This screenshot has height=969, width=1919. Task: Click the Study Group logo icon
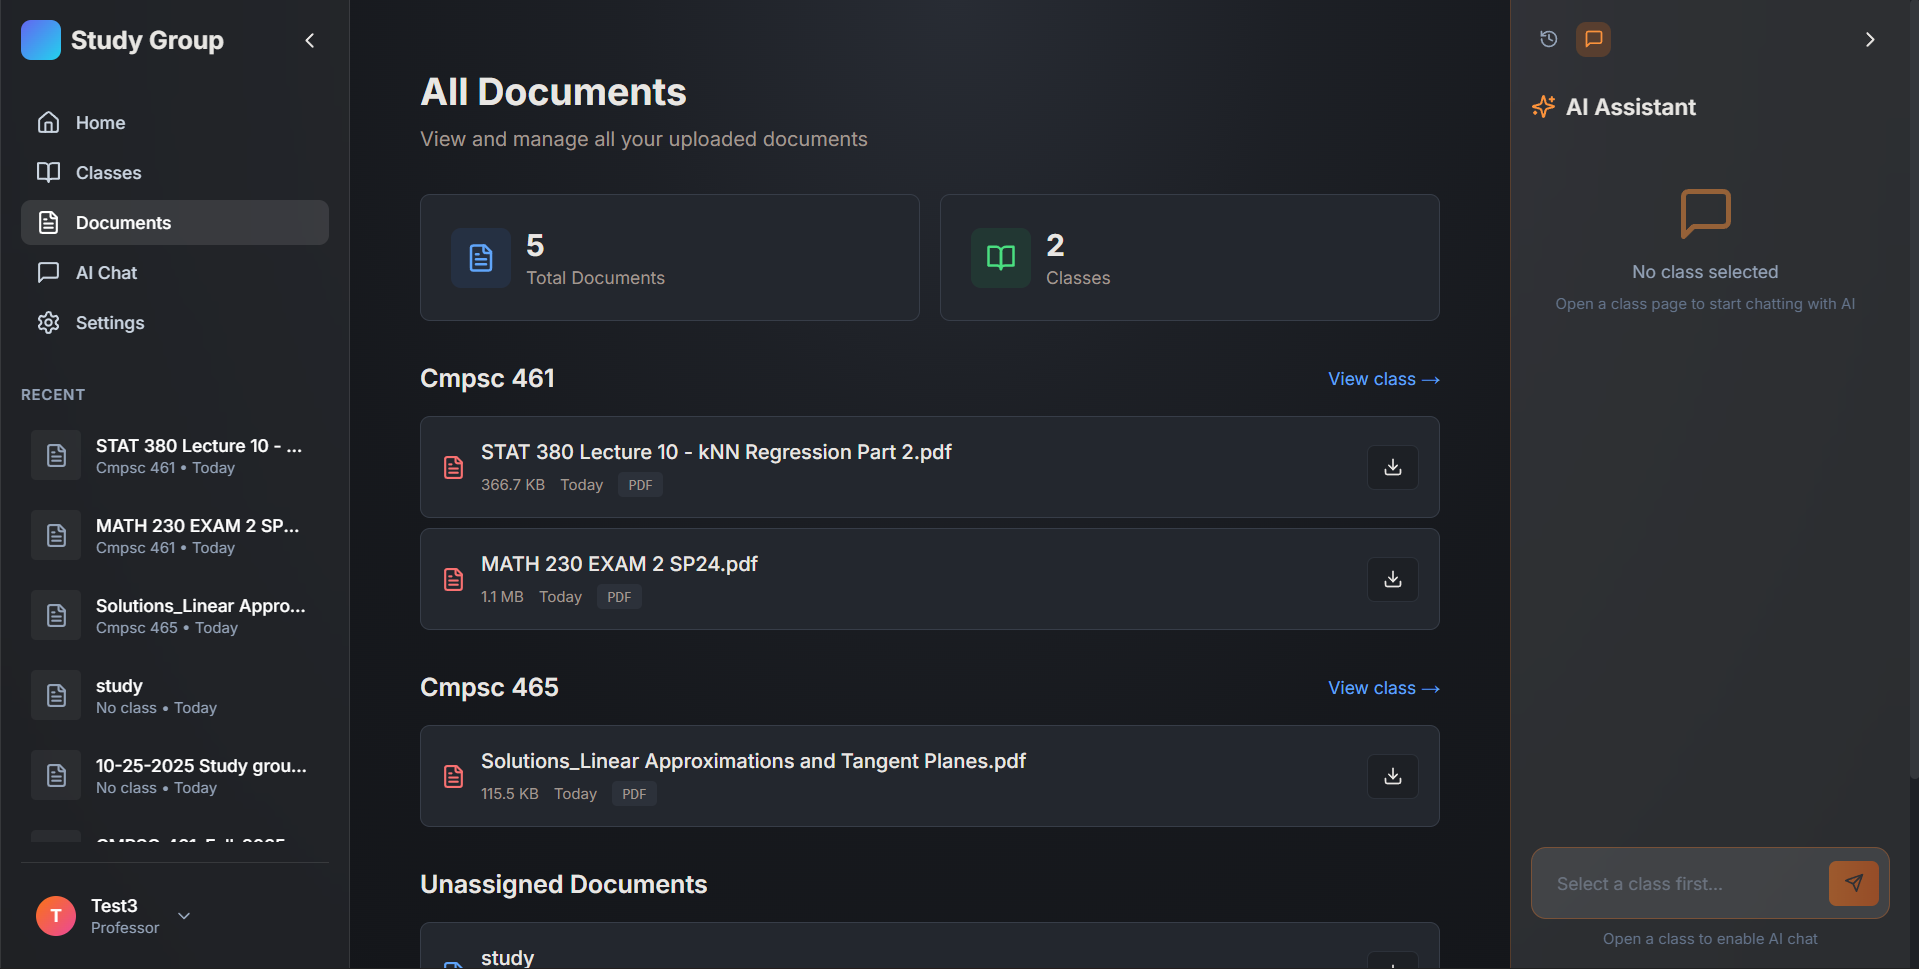(41, 40)
